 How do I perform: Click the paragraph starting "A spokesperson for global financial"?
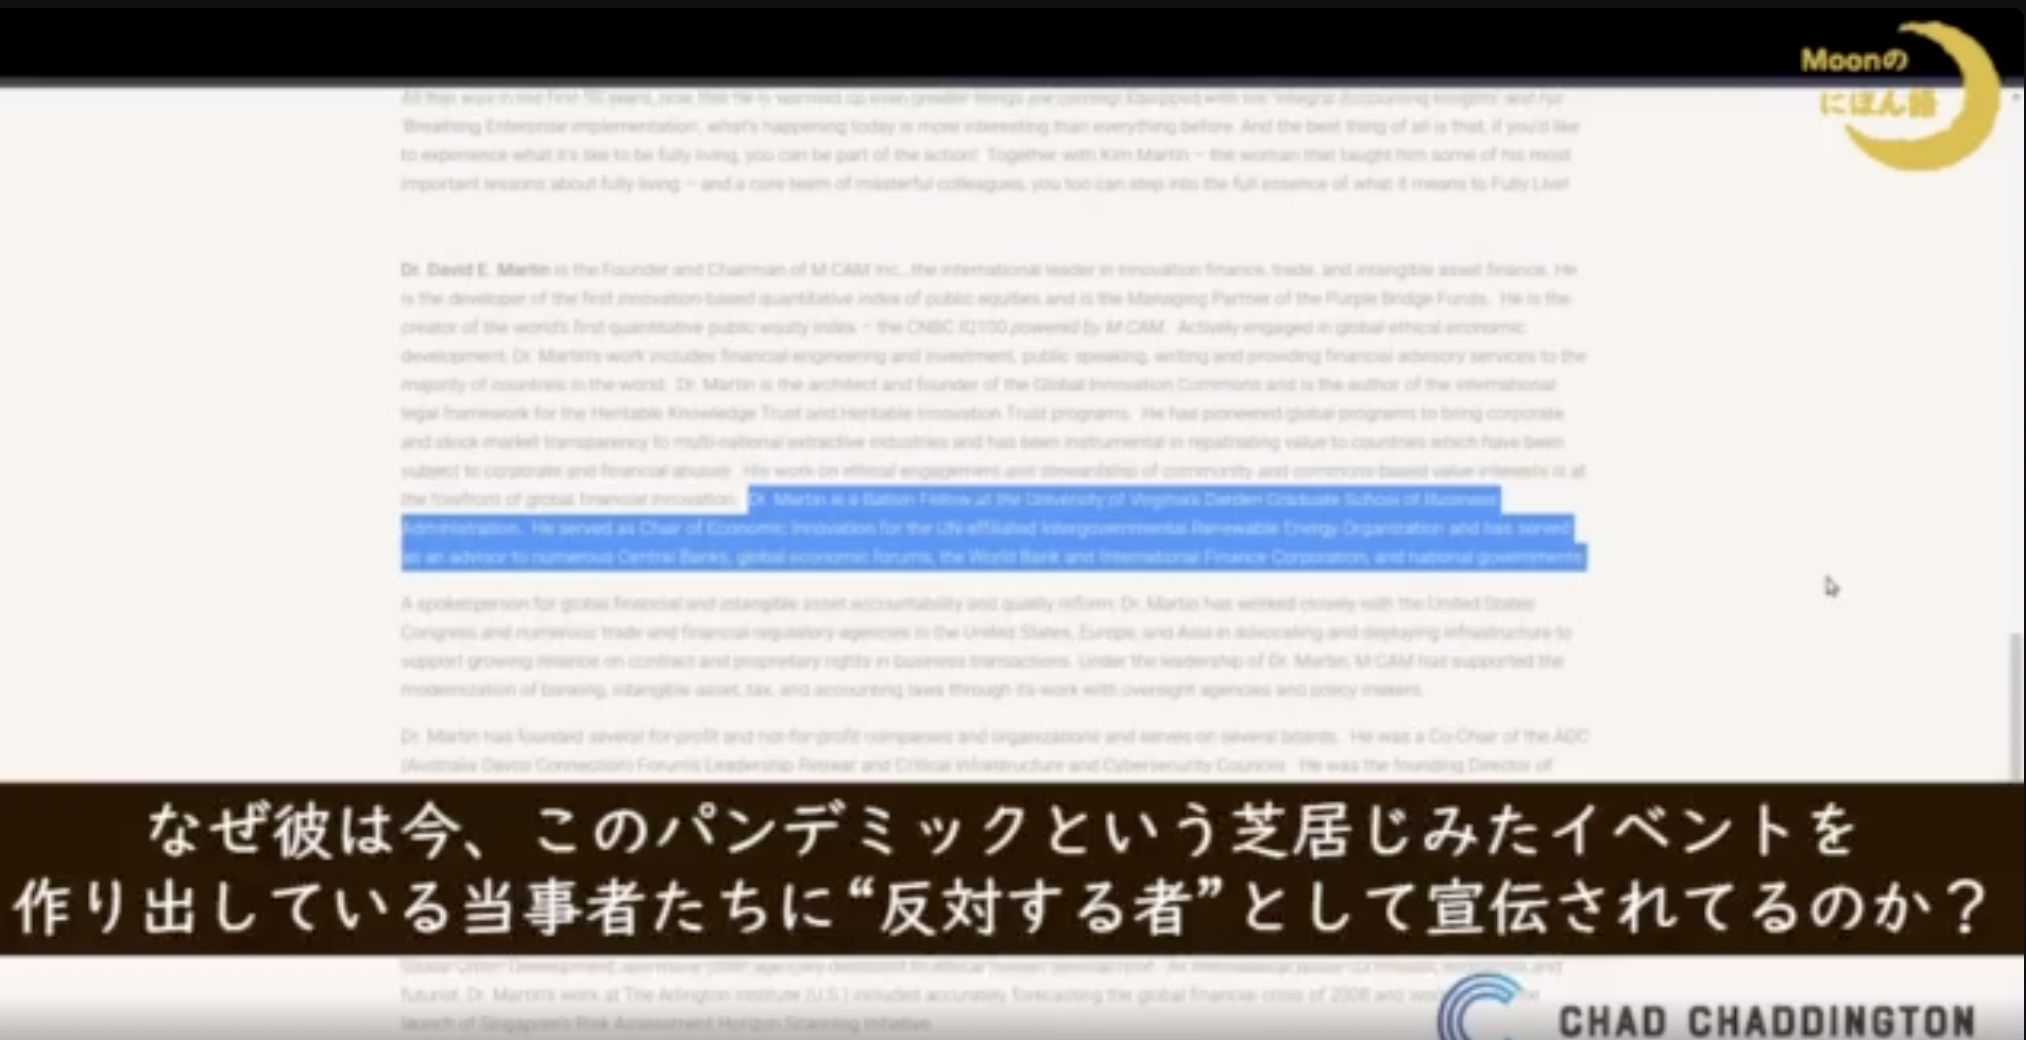click(x=986, y=646)
